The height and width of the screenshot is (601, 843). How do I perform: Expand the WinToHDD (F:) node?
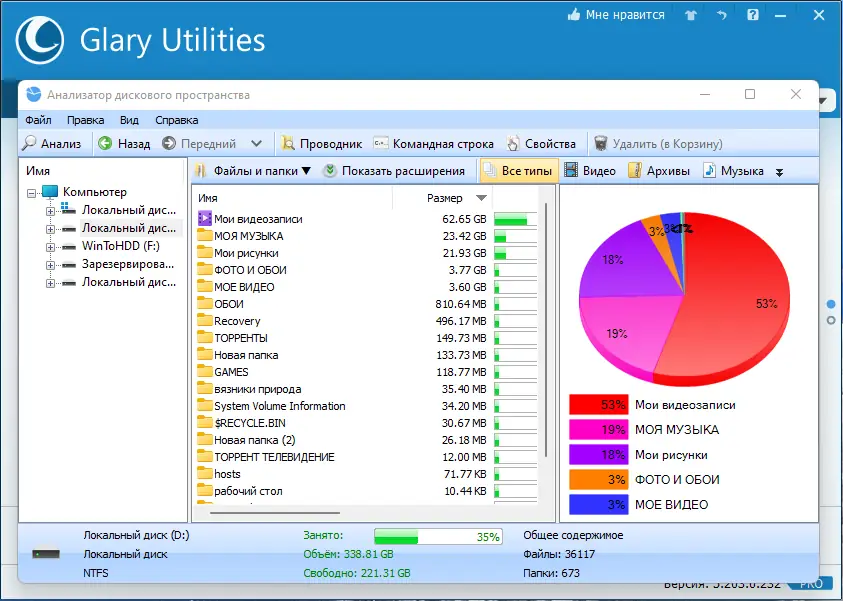coord(50,247)
